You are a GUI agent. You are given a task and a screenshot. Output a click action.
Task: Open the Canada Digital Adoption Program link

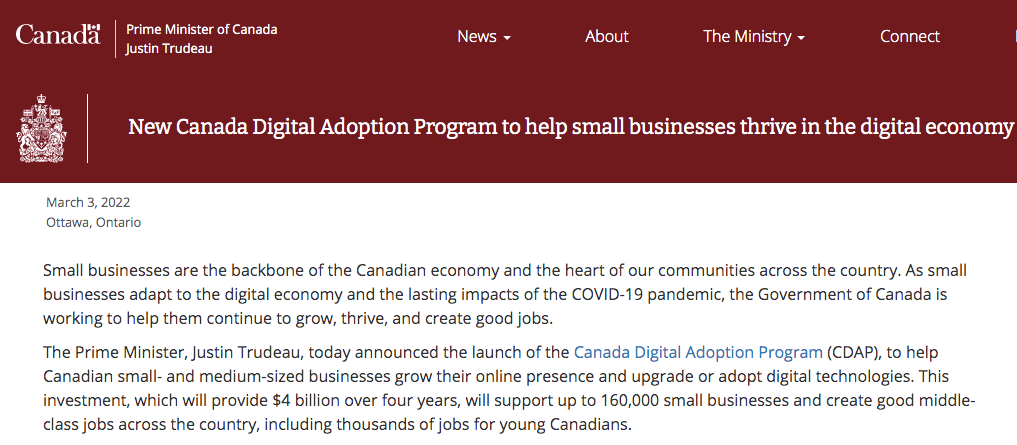698,352
